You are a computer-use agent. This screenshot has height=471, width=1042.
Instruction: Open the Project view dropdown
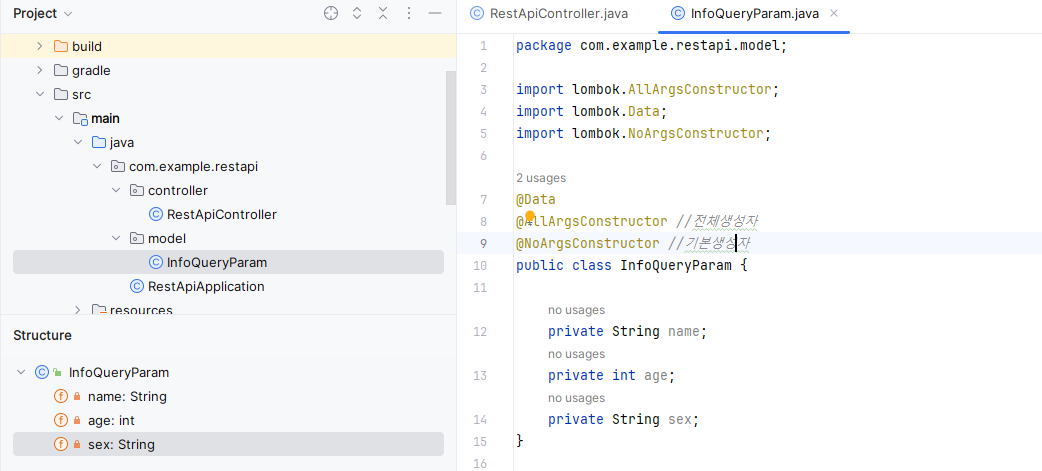(x=43, y=13)
